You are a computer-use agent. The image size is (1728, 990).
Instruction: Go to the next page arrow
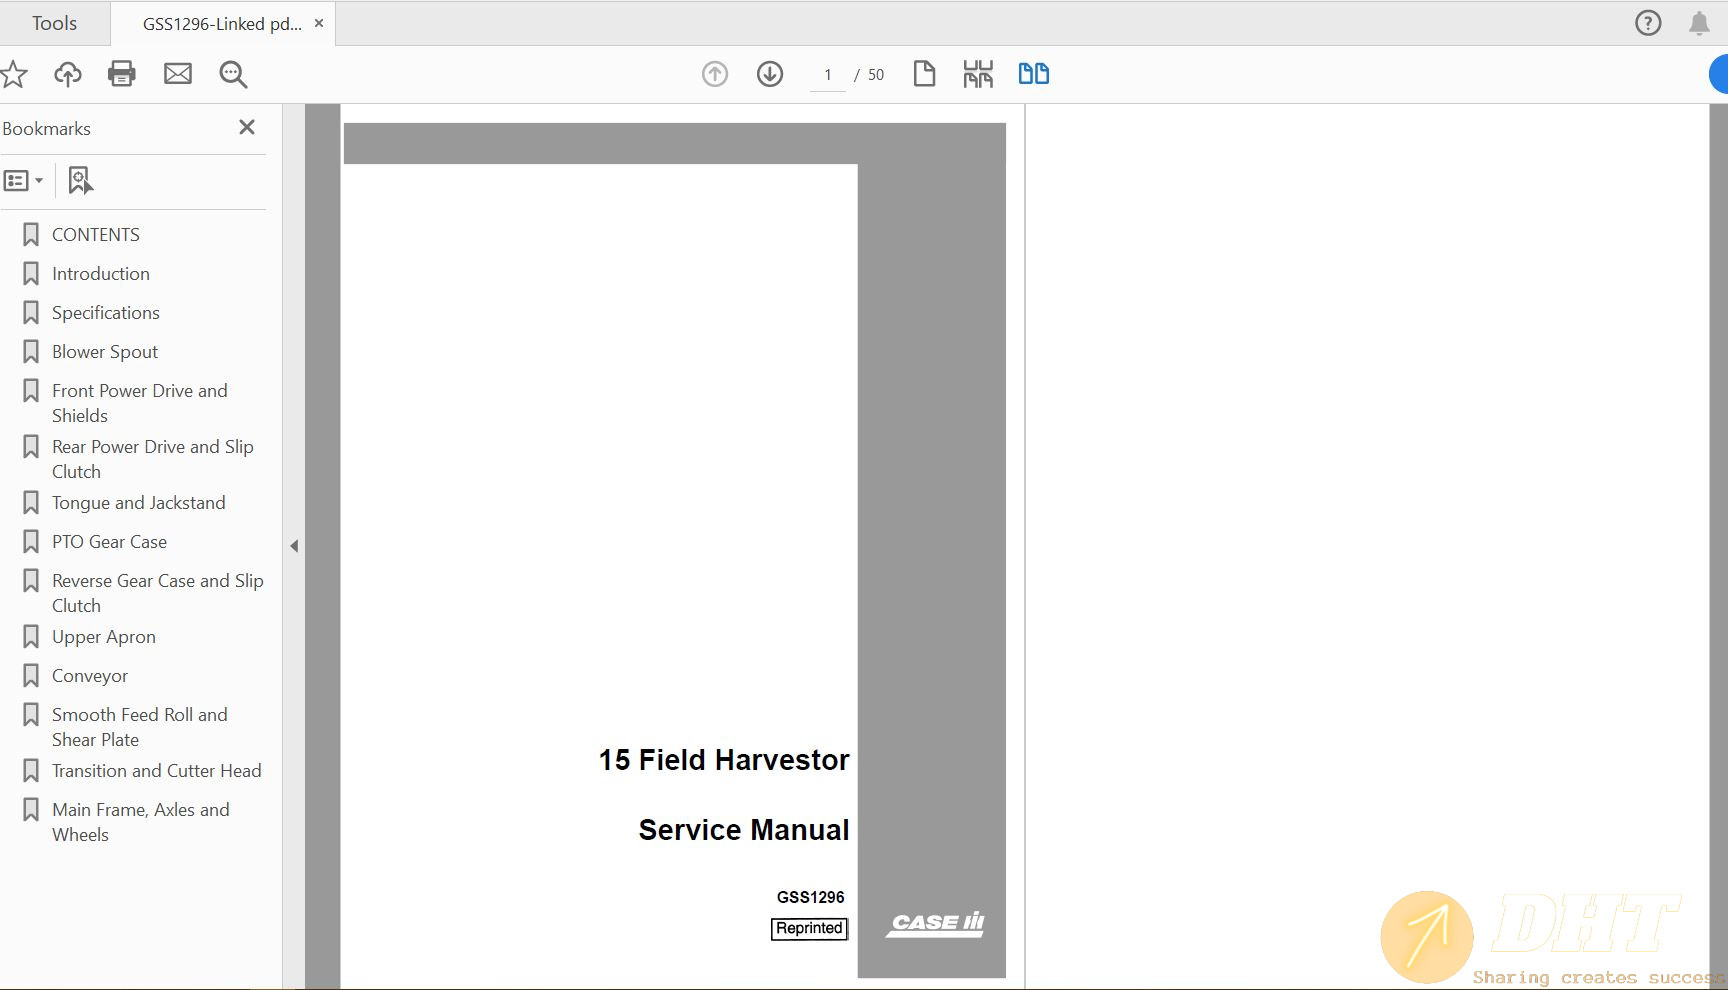770,74
